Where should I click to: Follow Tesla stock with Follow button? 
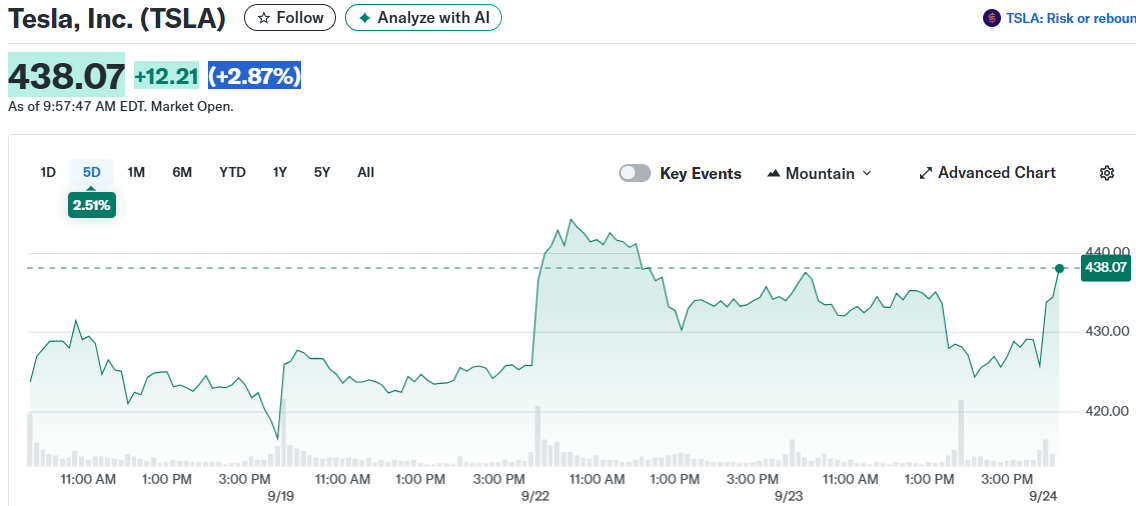click(290, 18)
